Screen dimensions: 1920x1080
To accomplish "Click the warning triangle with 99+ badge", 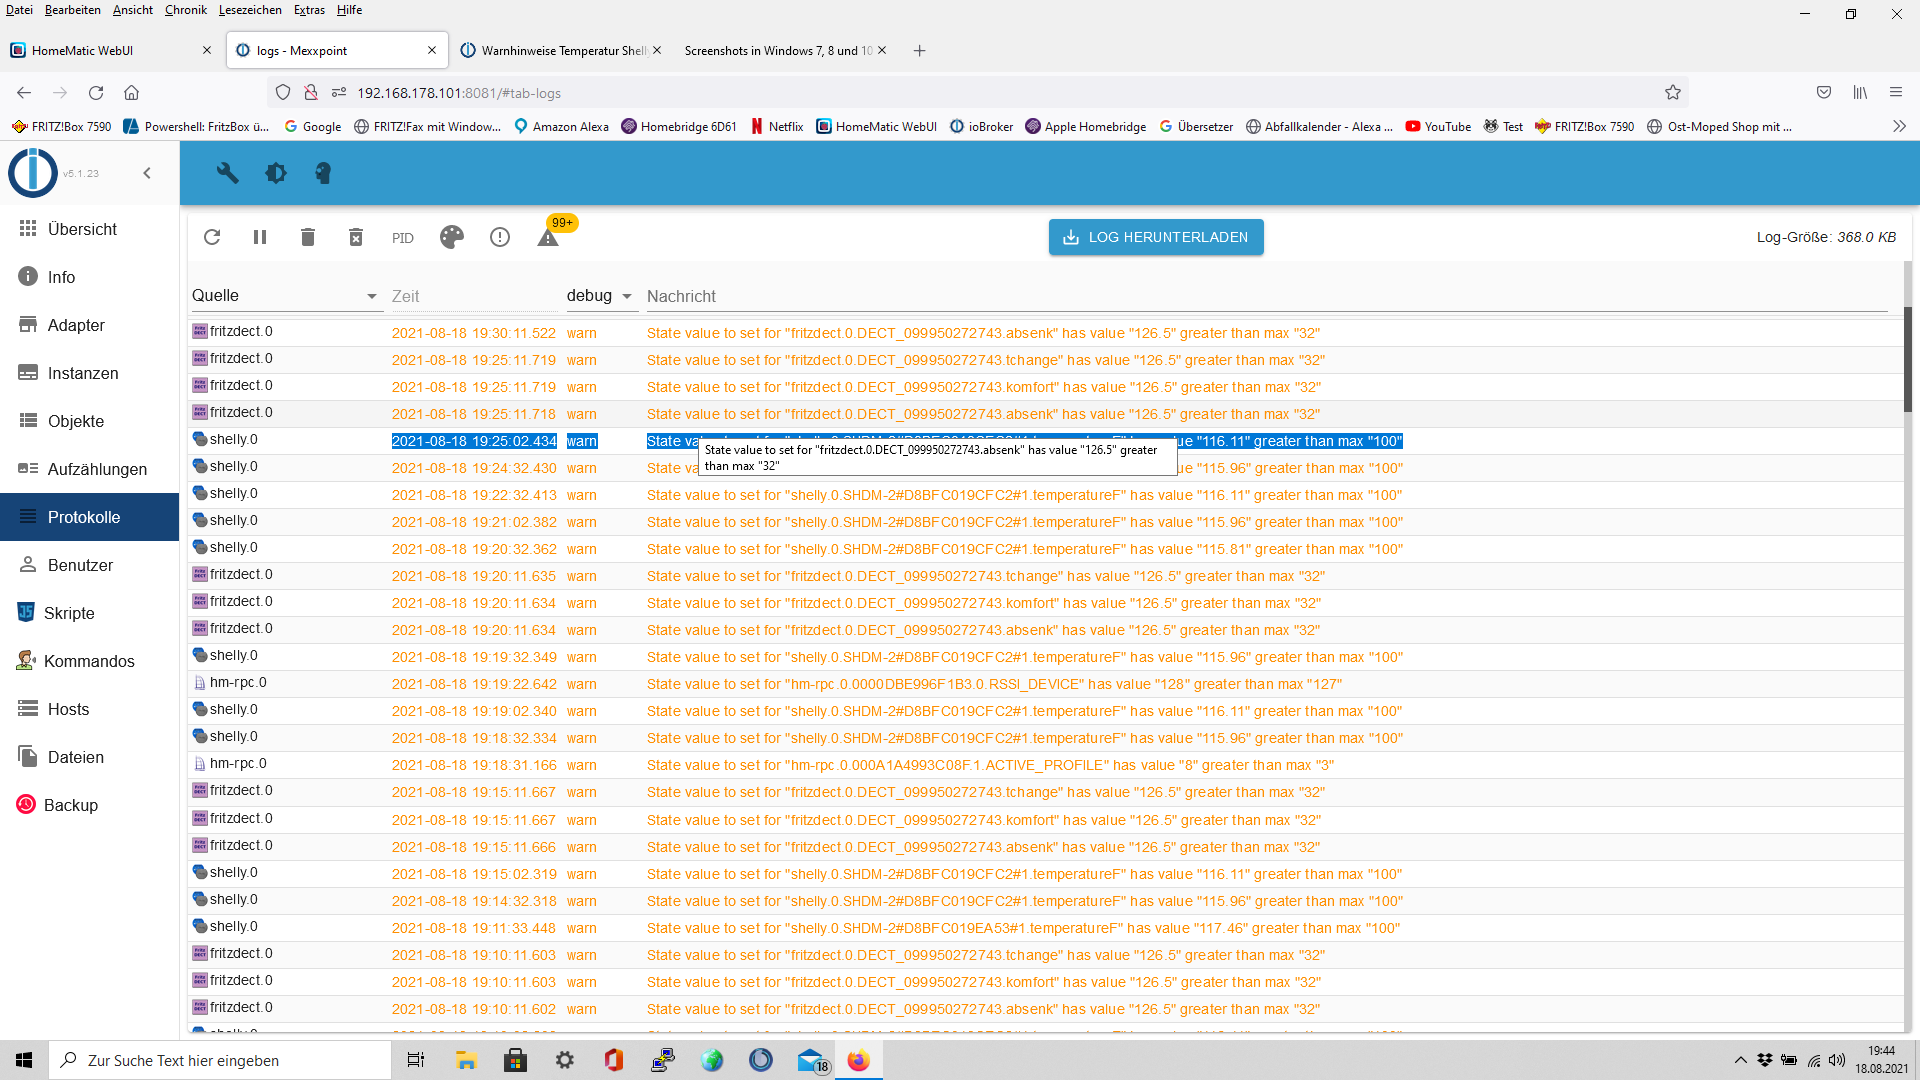I will [x=548, y=237].
